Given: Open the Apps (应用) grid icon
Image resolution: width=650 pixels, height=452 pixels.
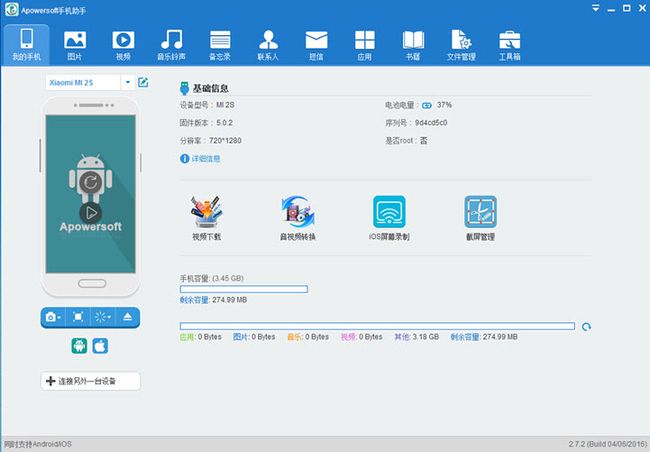Looking at the screenshot, I should [365, 40].
